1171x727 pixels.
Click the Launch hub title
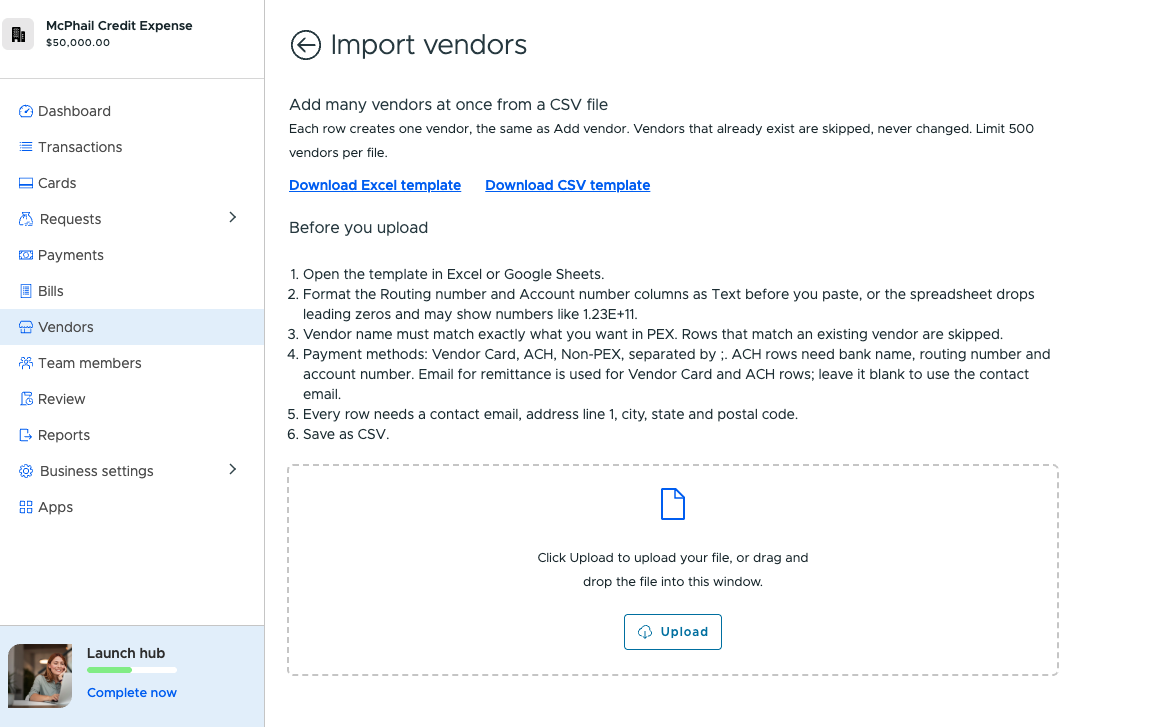pyautogui.click(x=125, y=653)
